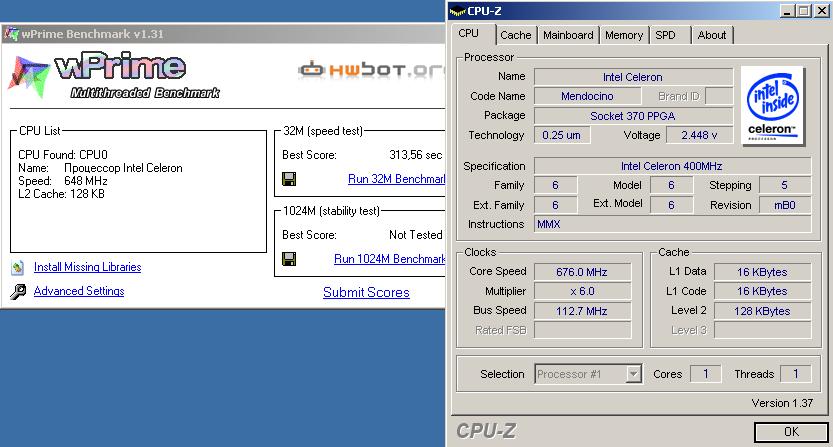Click the Threads count field
The width and height of the screenshot is (833, 447).
(795, 374)
